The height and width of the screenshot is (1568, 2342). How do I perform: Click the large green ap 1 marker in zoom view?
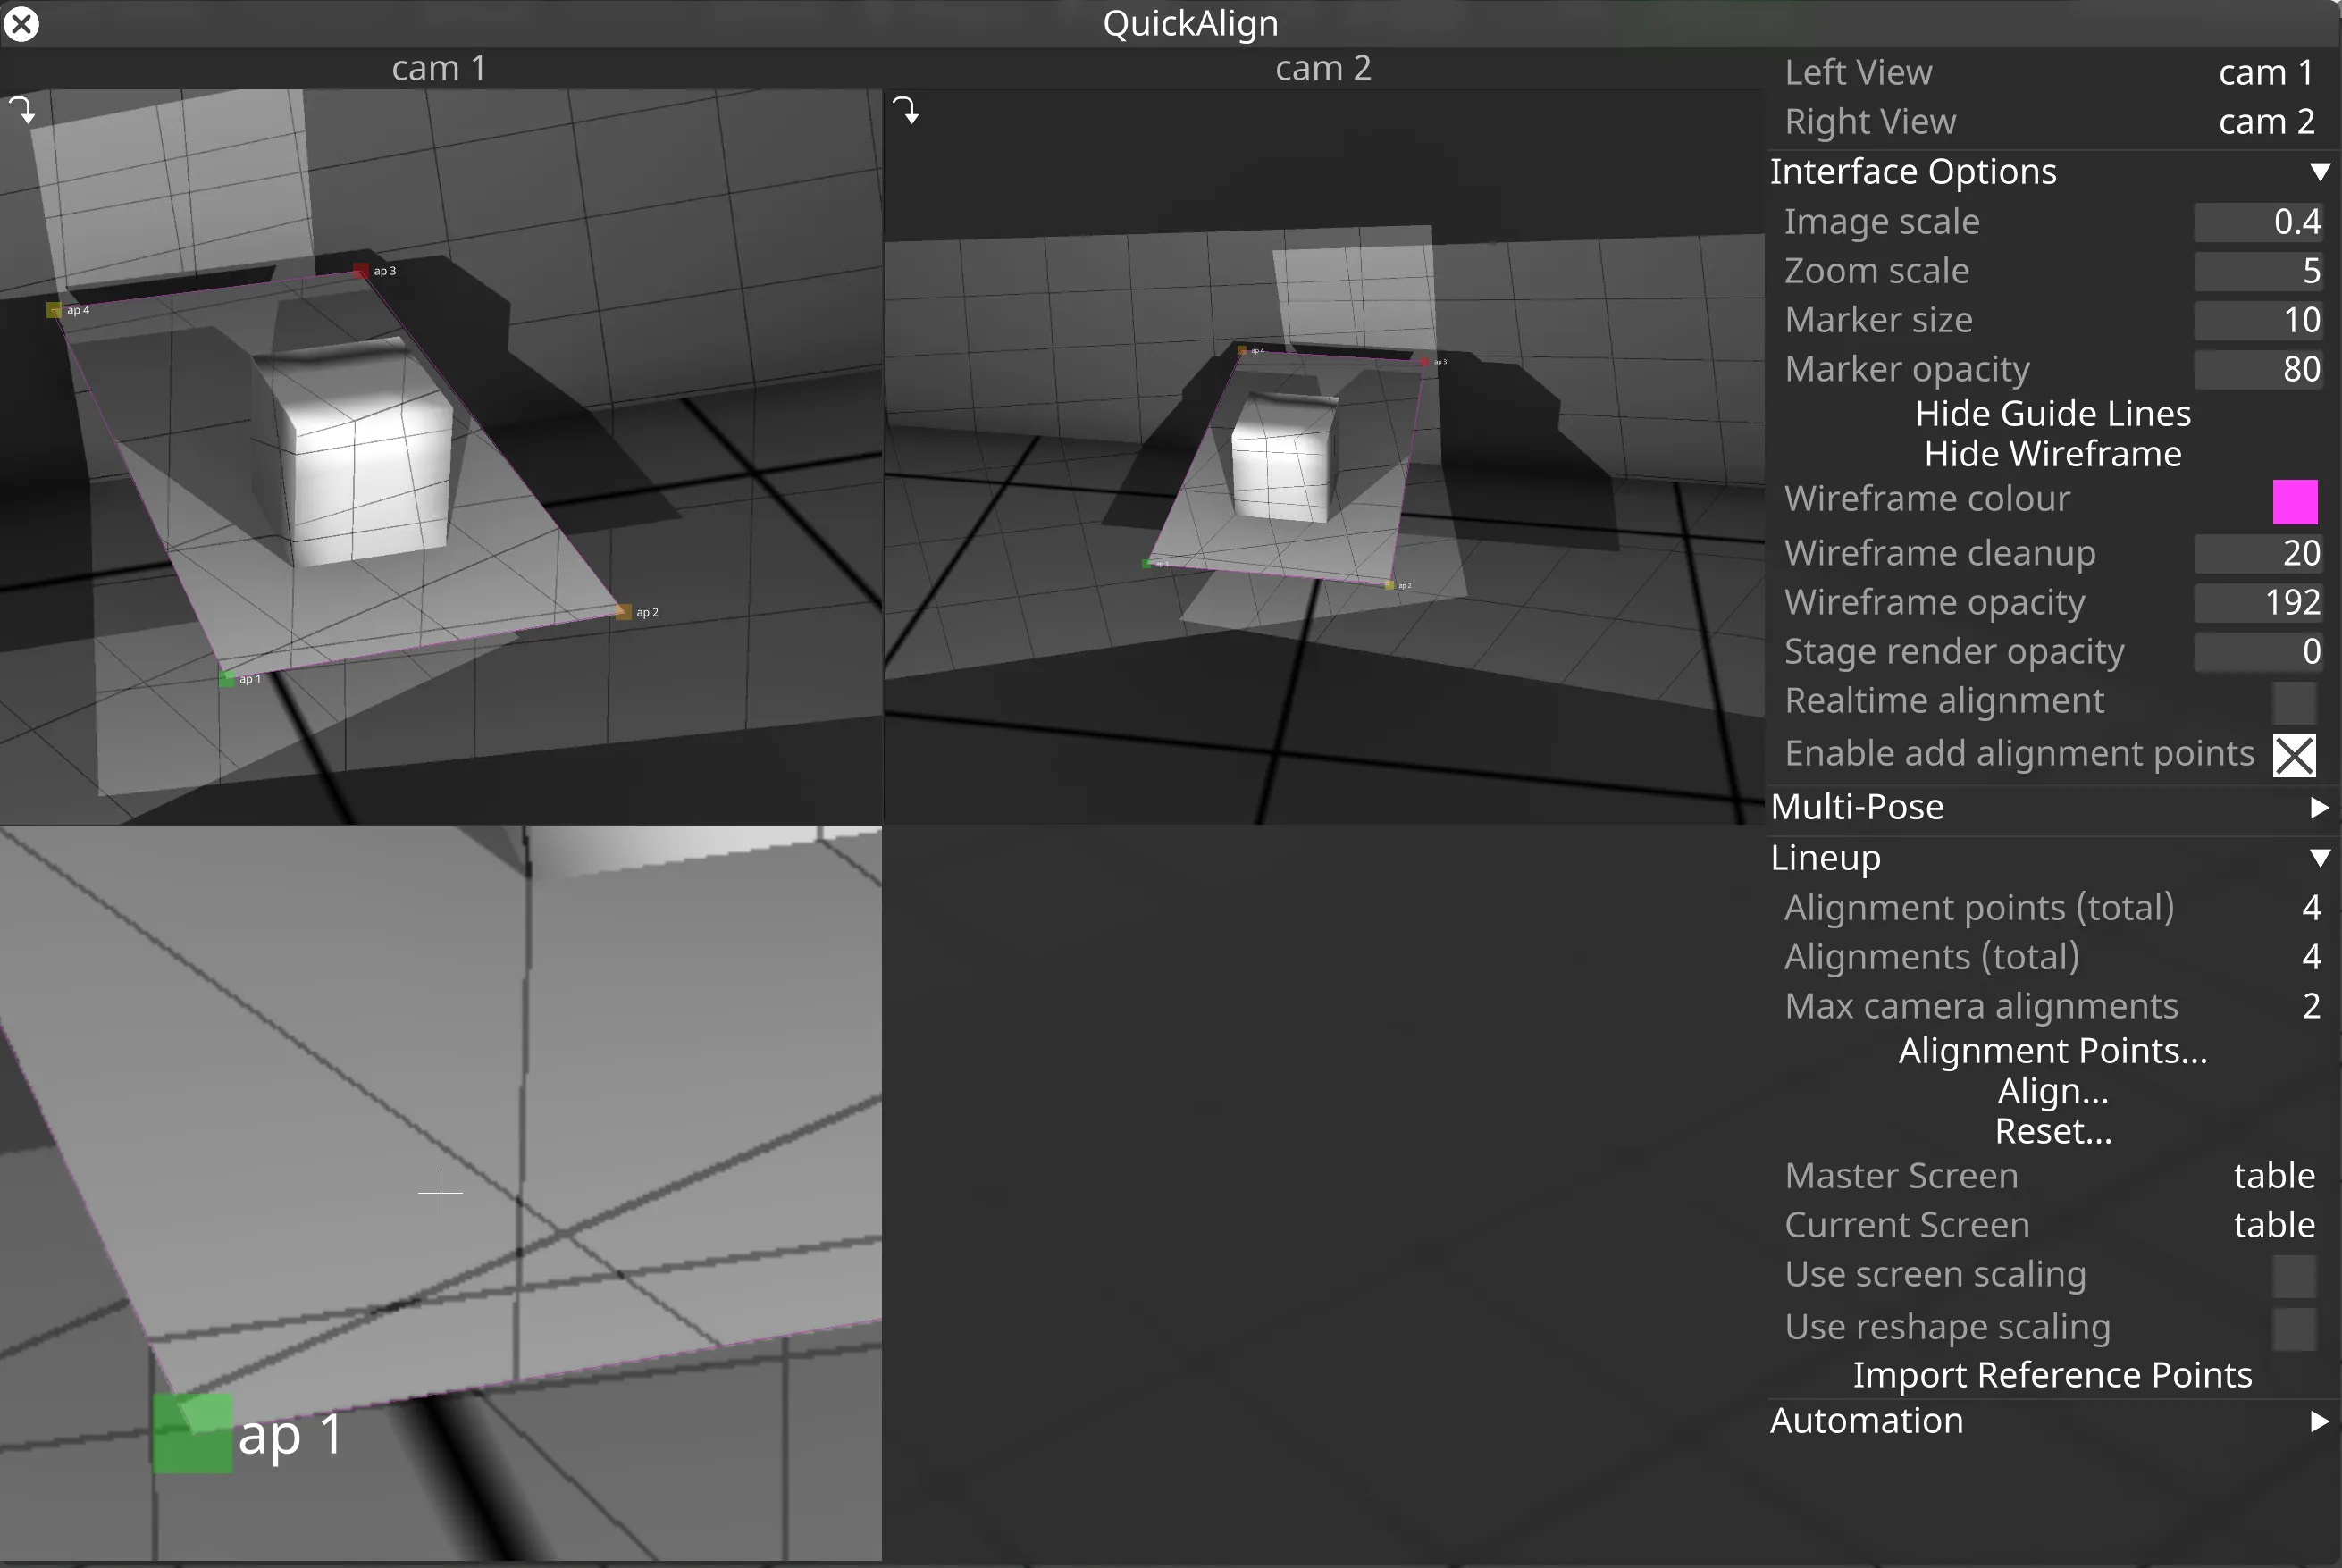pyautogui.click(x=192, y=1433)
